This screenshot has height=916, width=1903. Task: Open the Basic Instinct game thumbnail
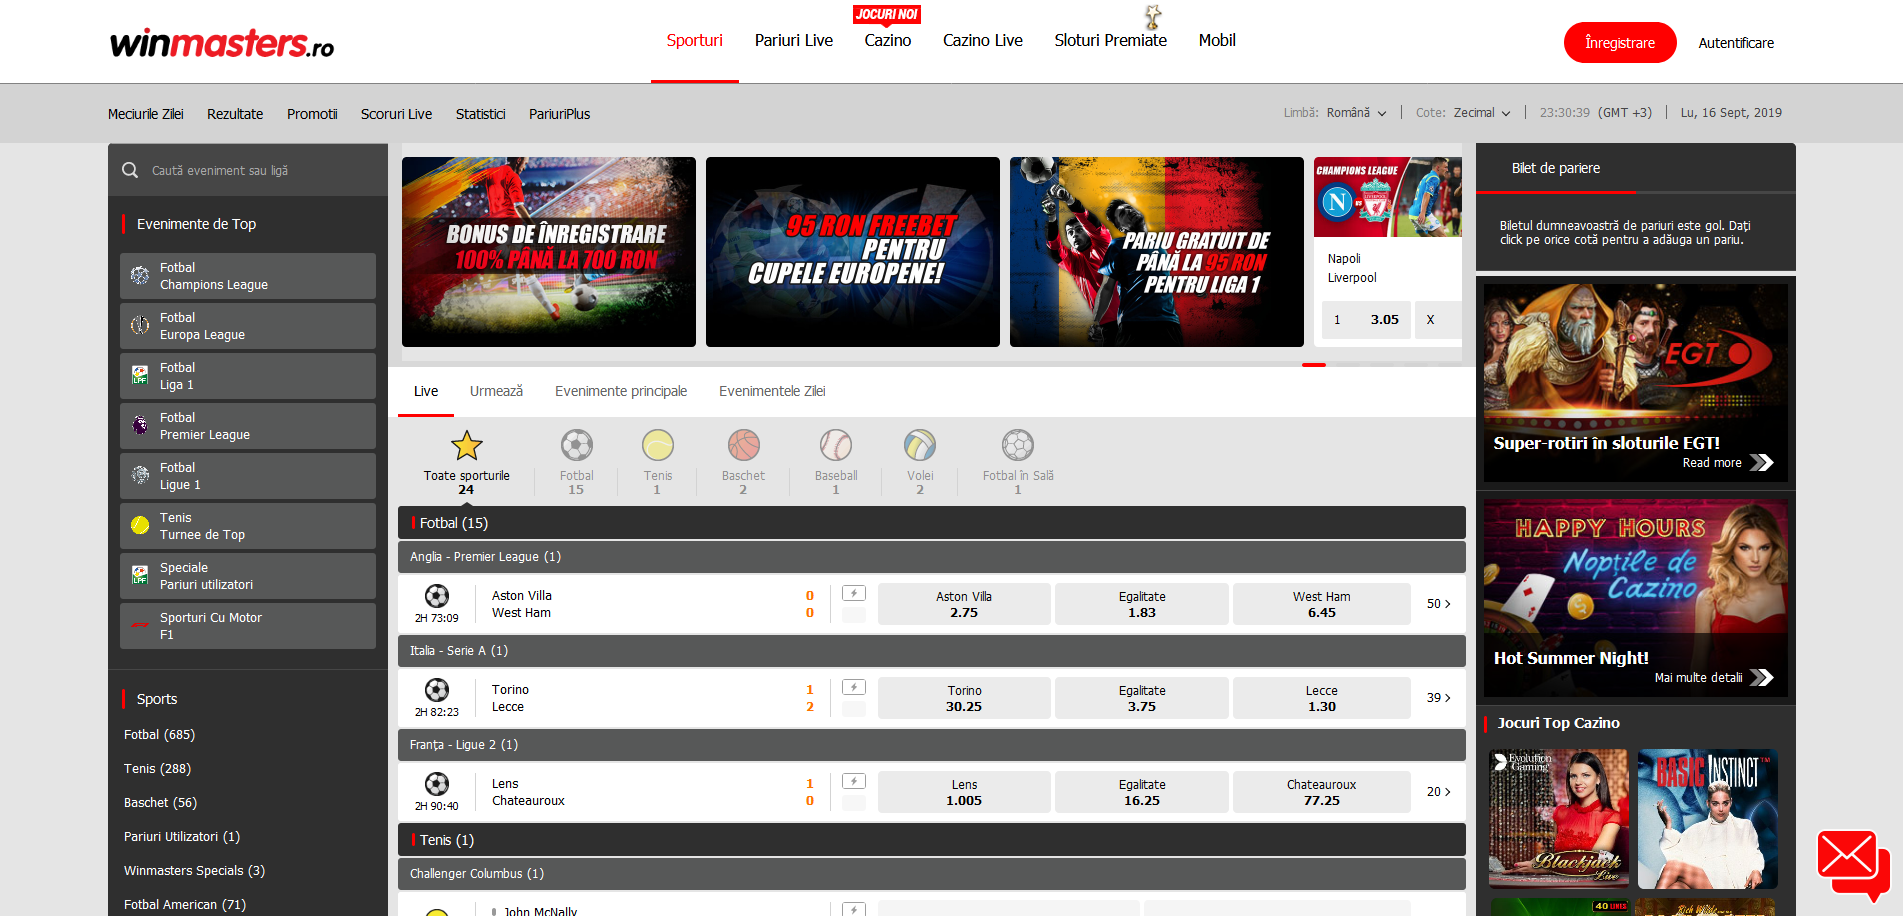pos(1708,818)
